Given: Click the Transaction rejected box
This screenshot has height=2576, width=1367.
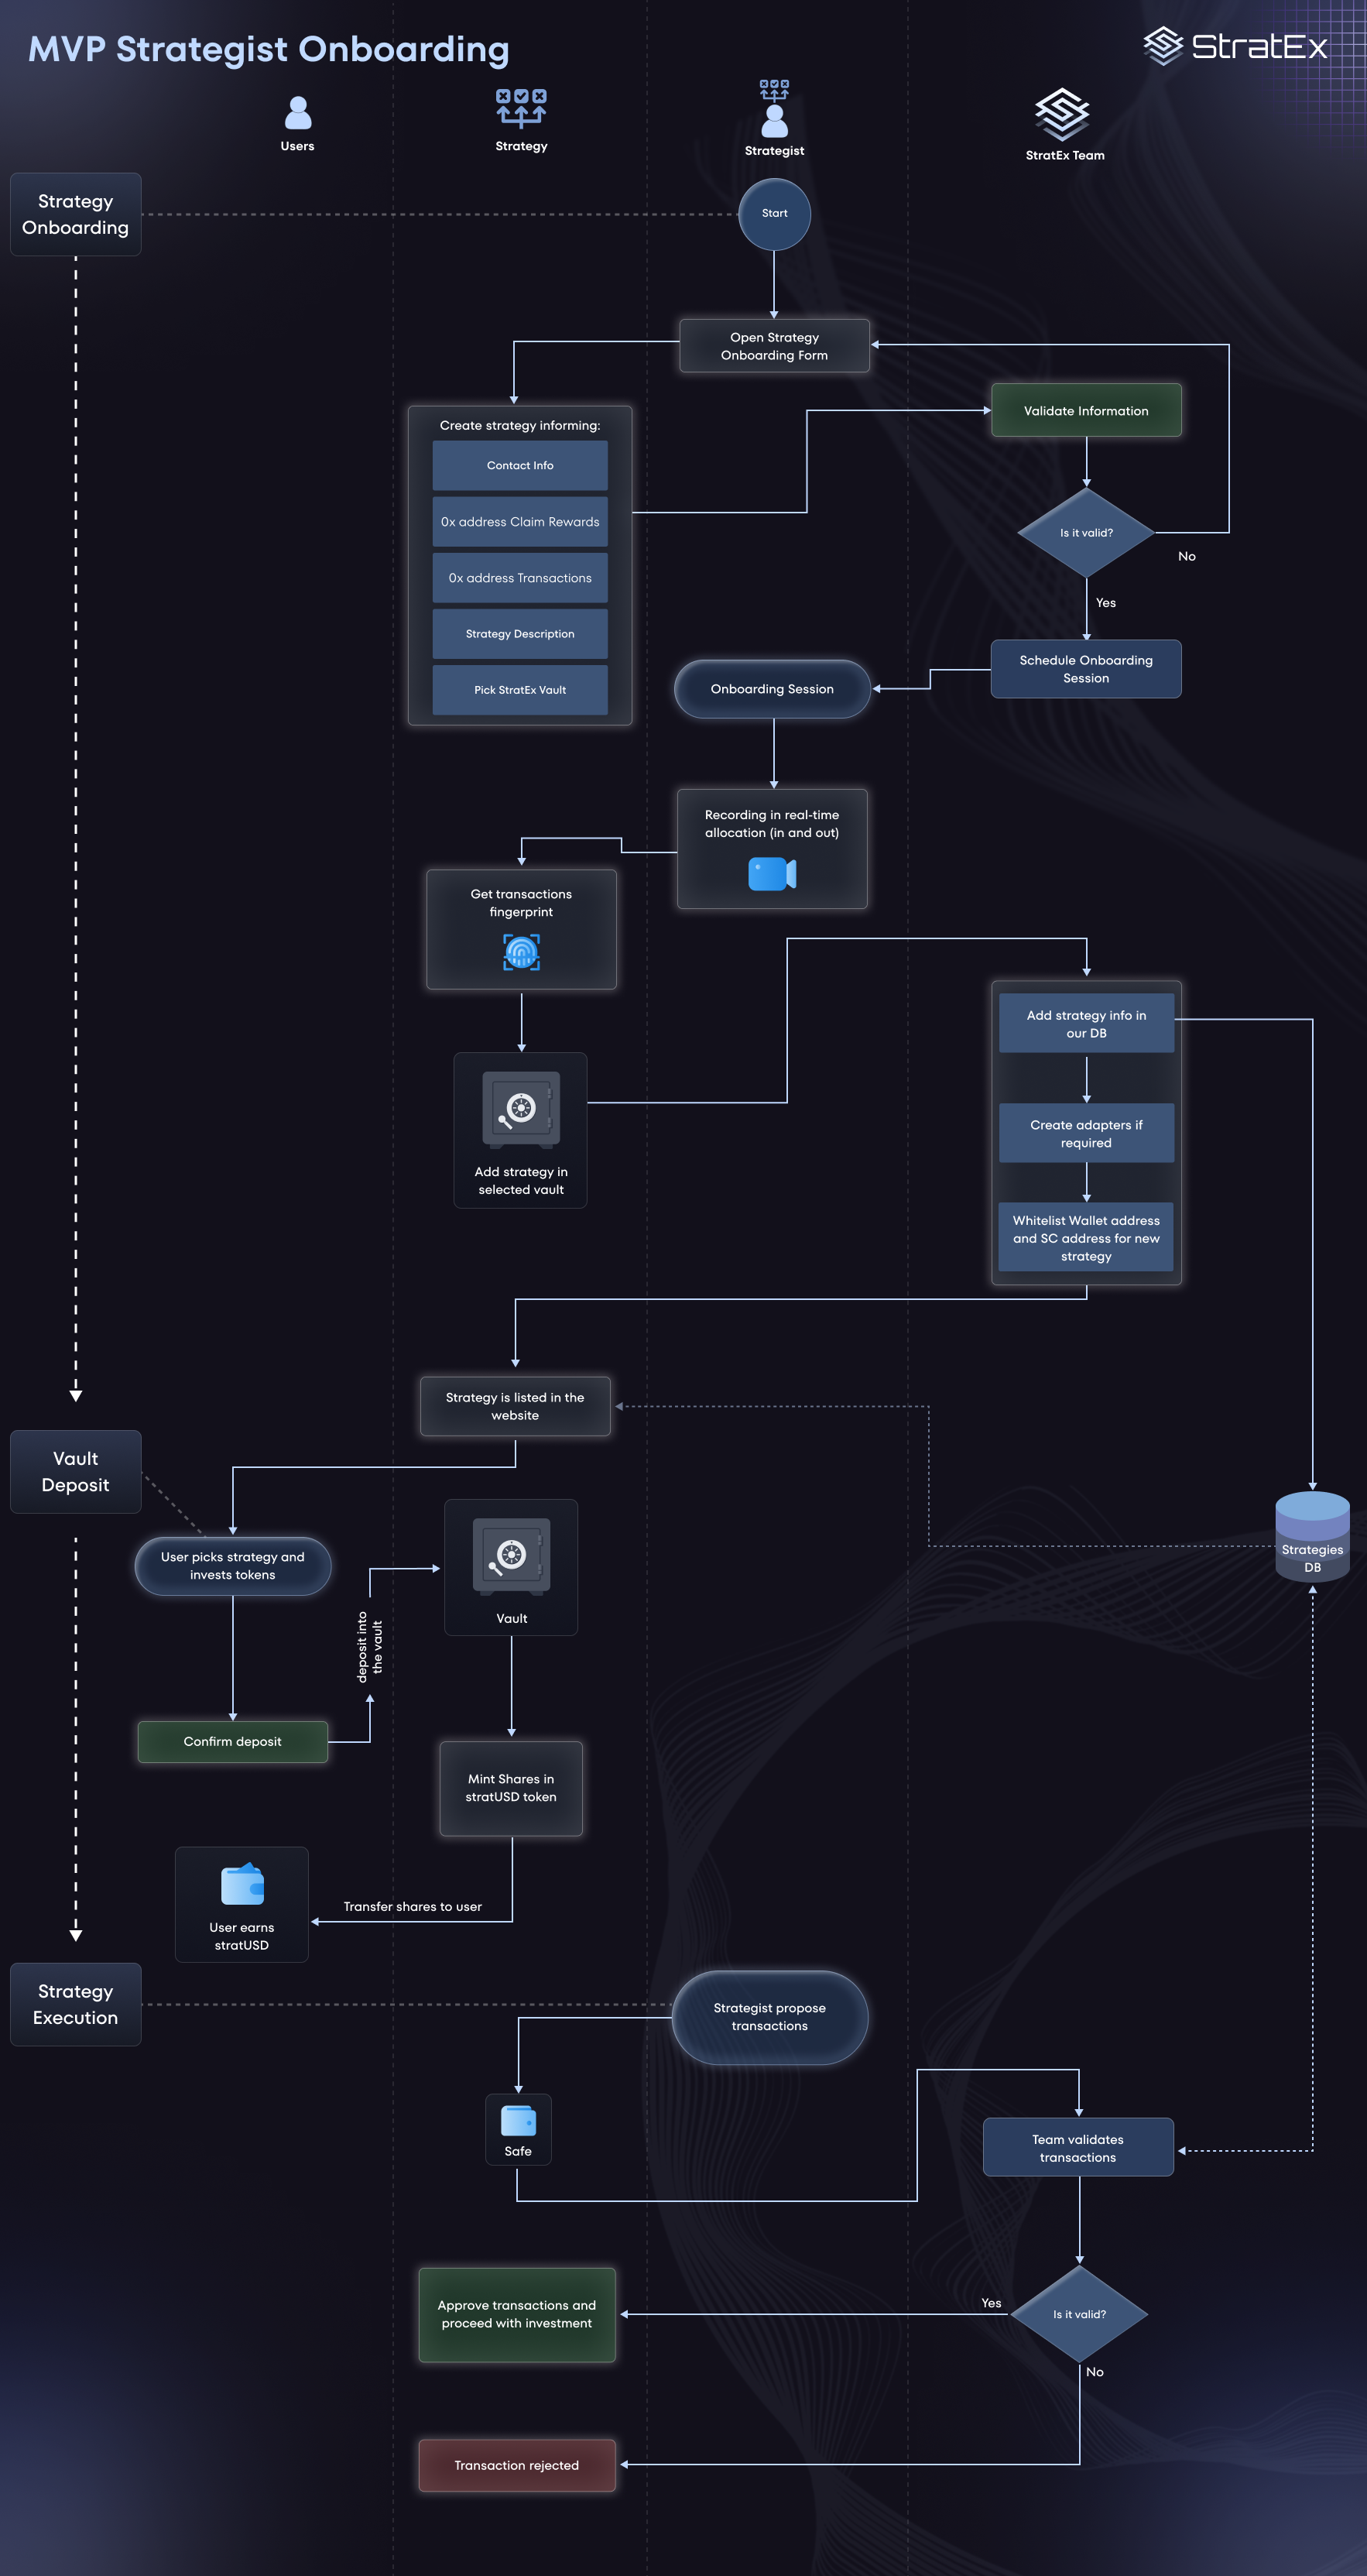Looking at the screenshot, I should pyautogui.click(x=516, y=2465).
